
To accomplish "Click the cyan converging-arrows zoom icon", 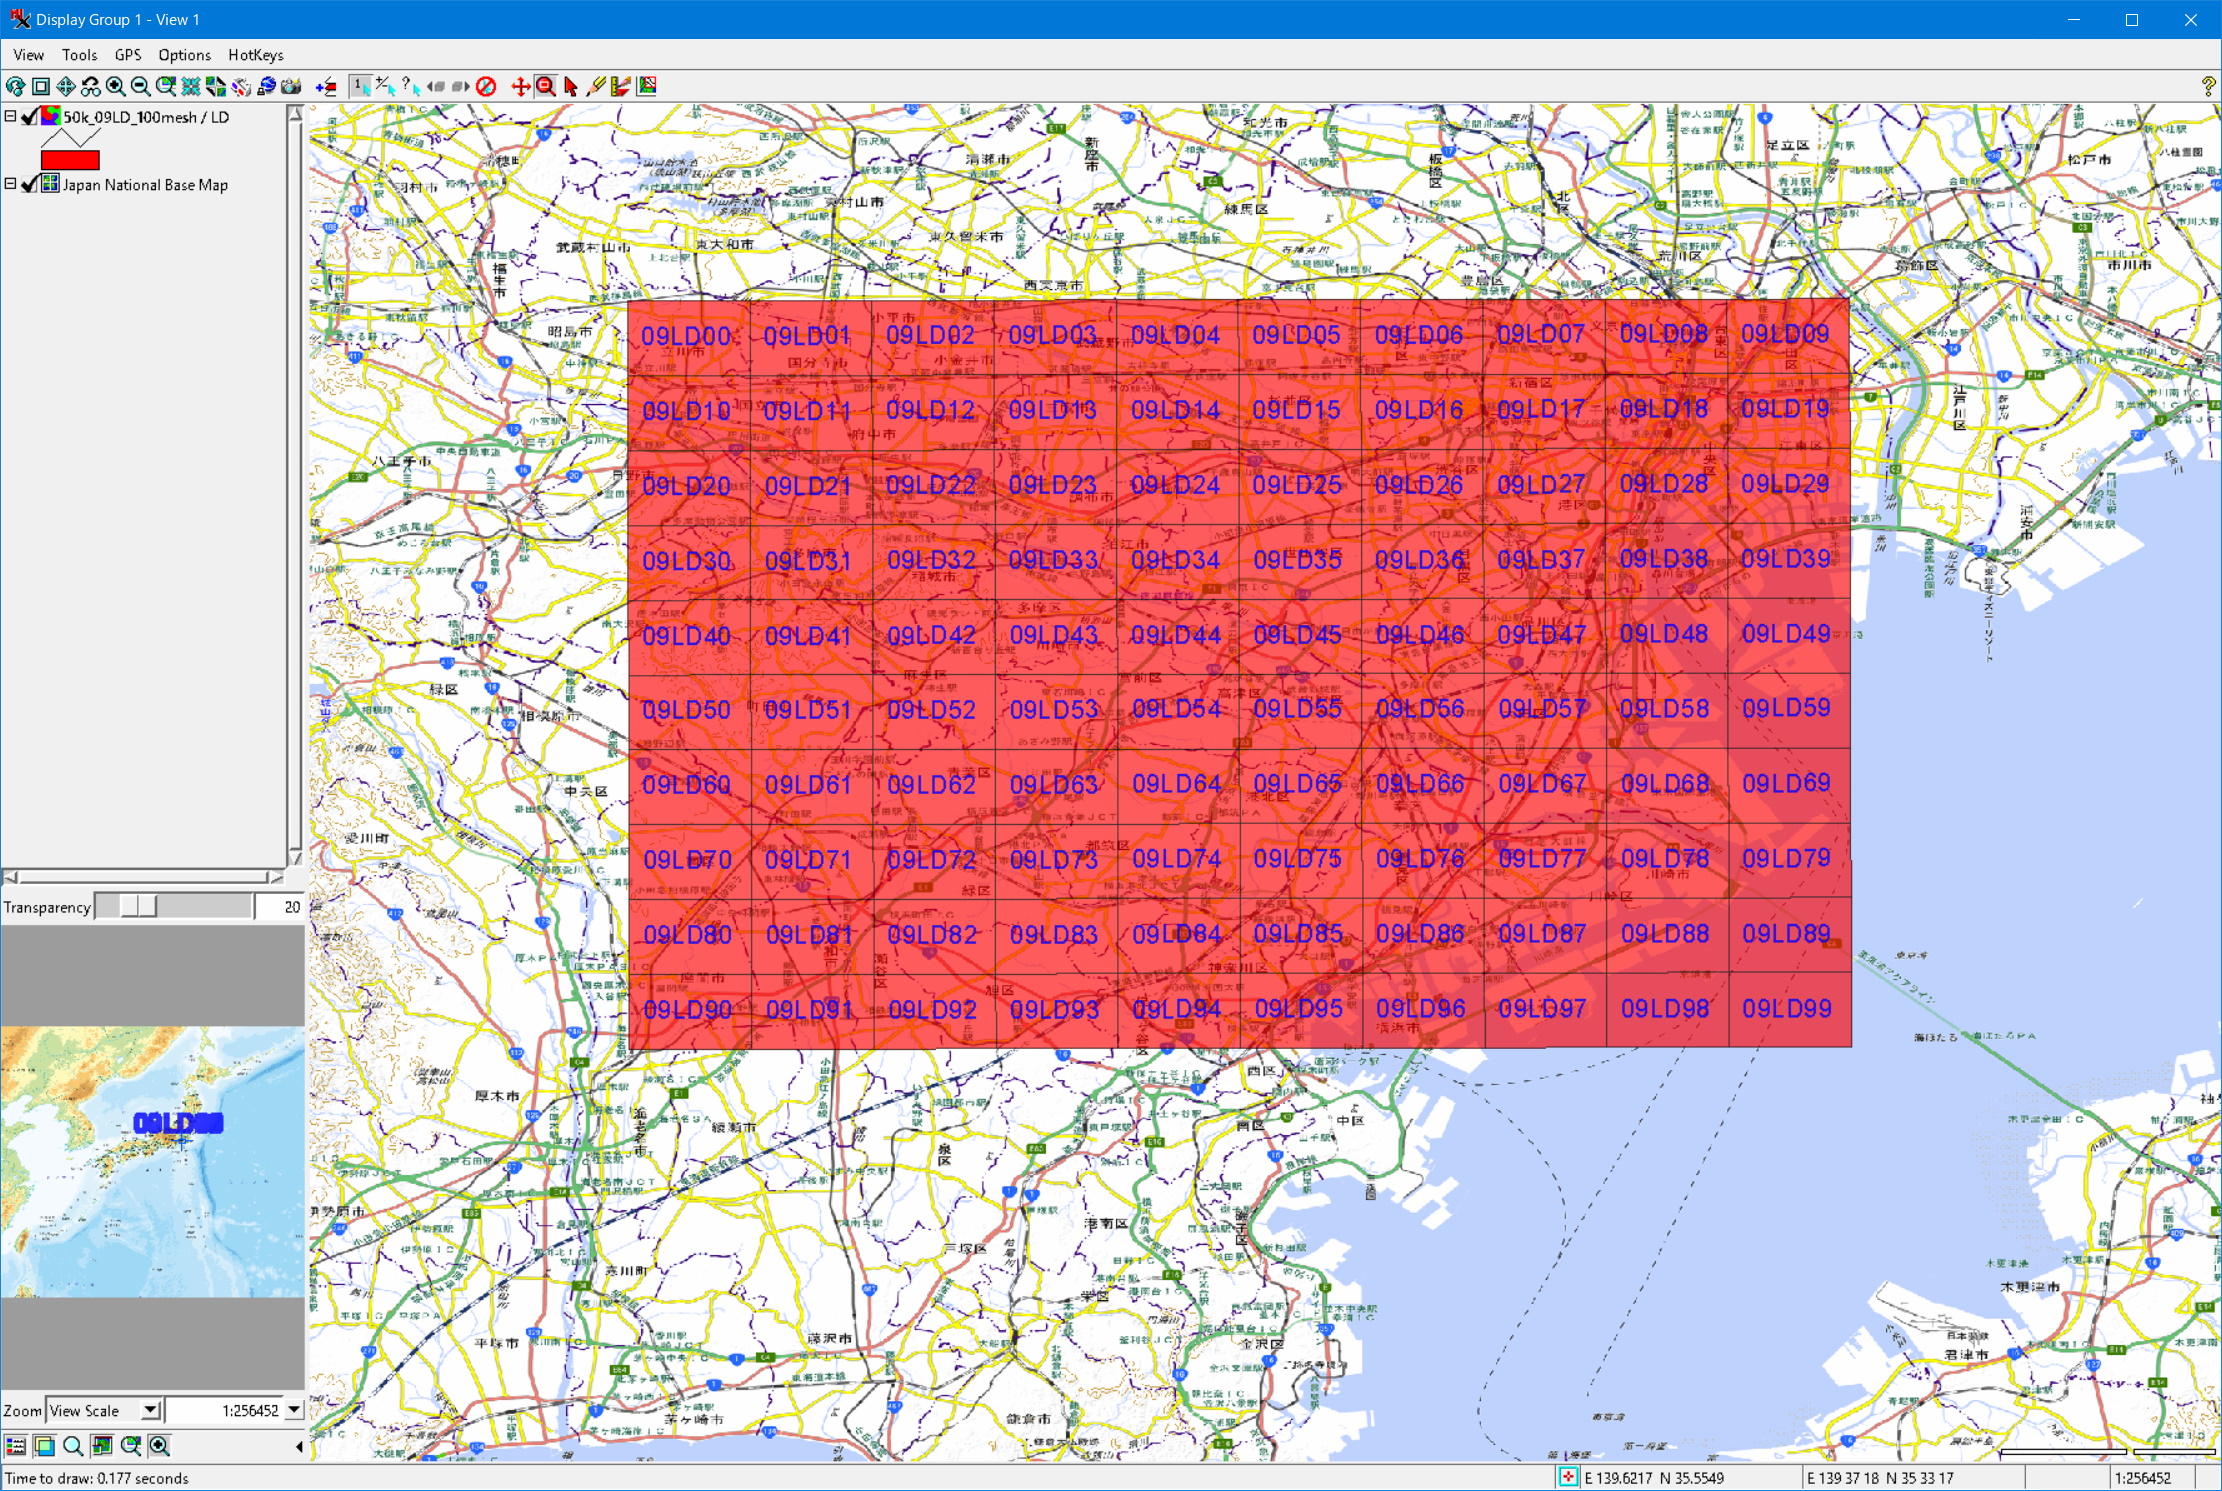I will (190, 87).
